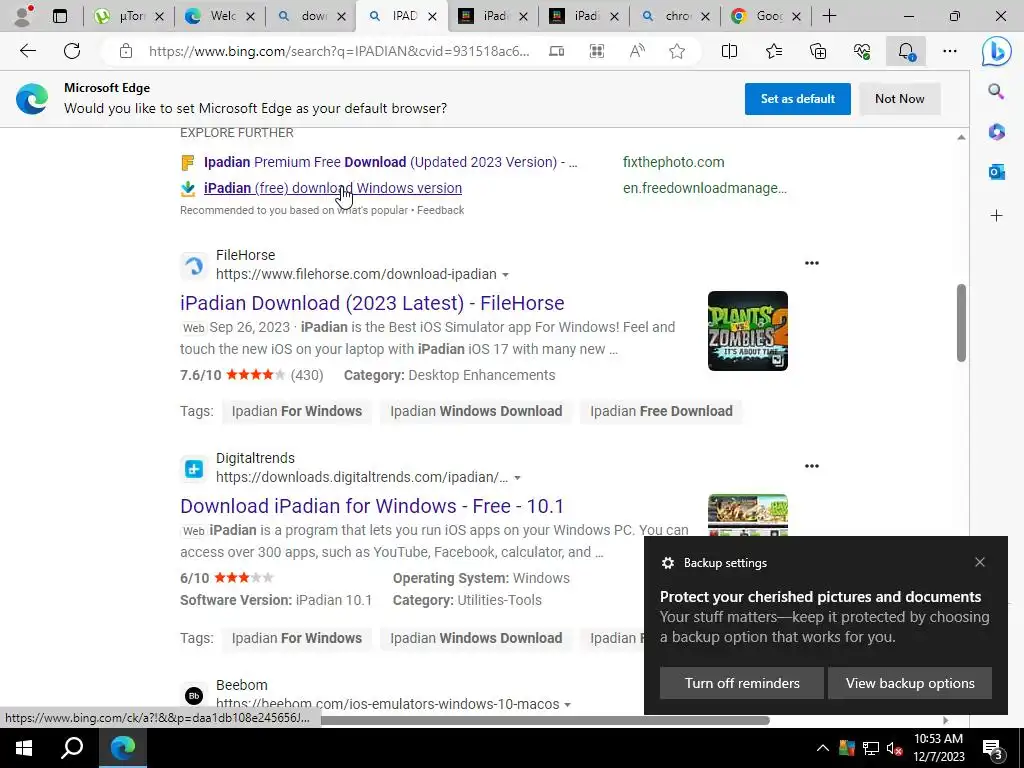Open taskbar clock showing 10:53 AM
Viewport: 1024px width, 768px height.
(938, 748)
